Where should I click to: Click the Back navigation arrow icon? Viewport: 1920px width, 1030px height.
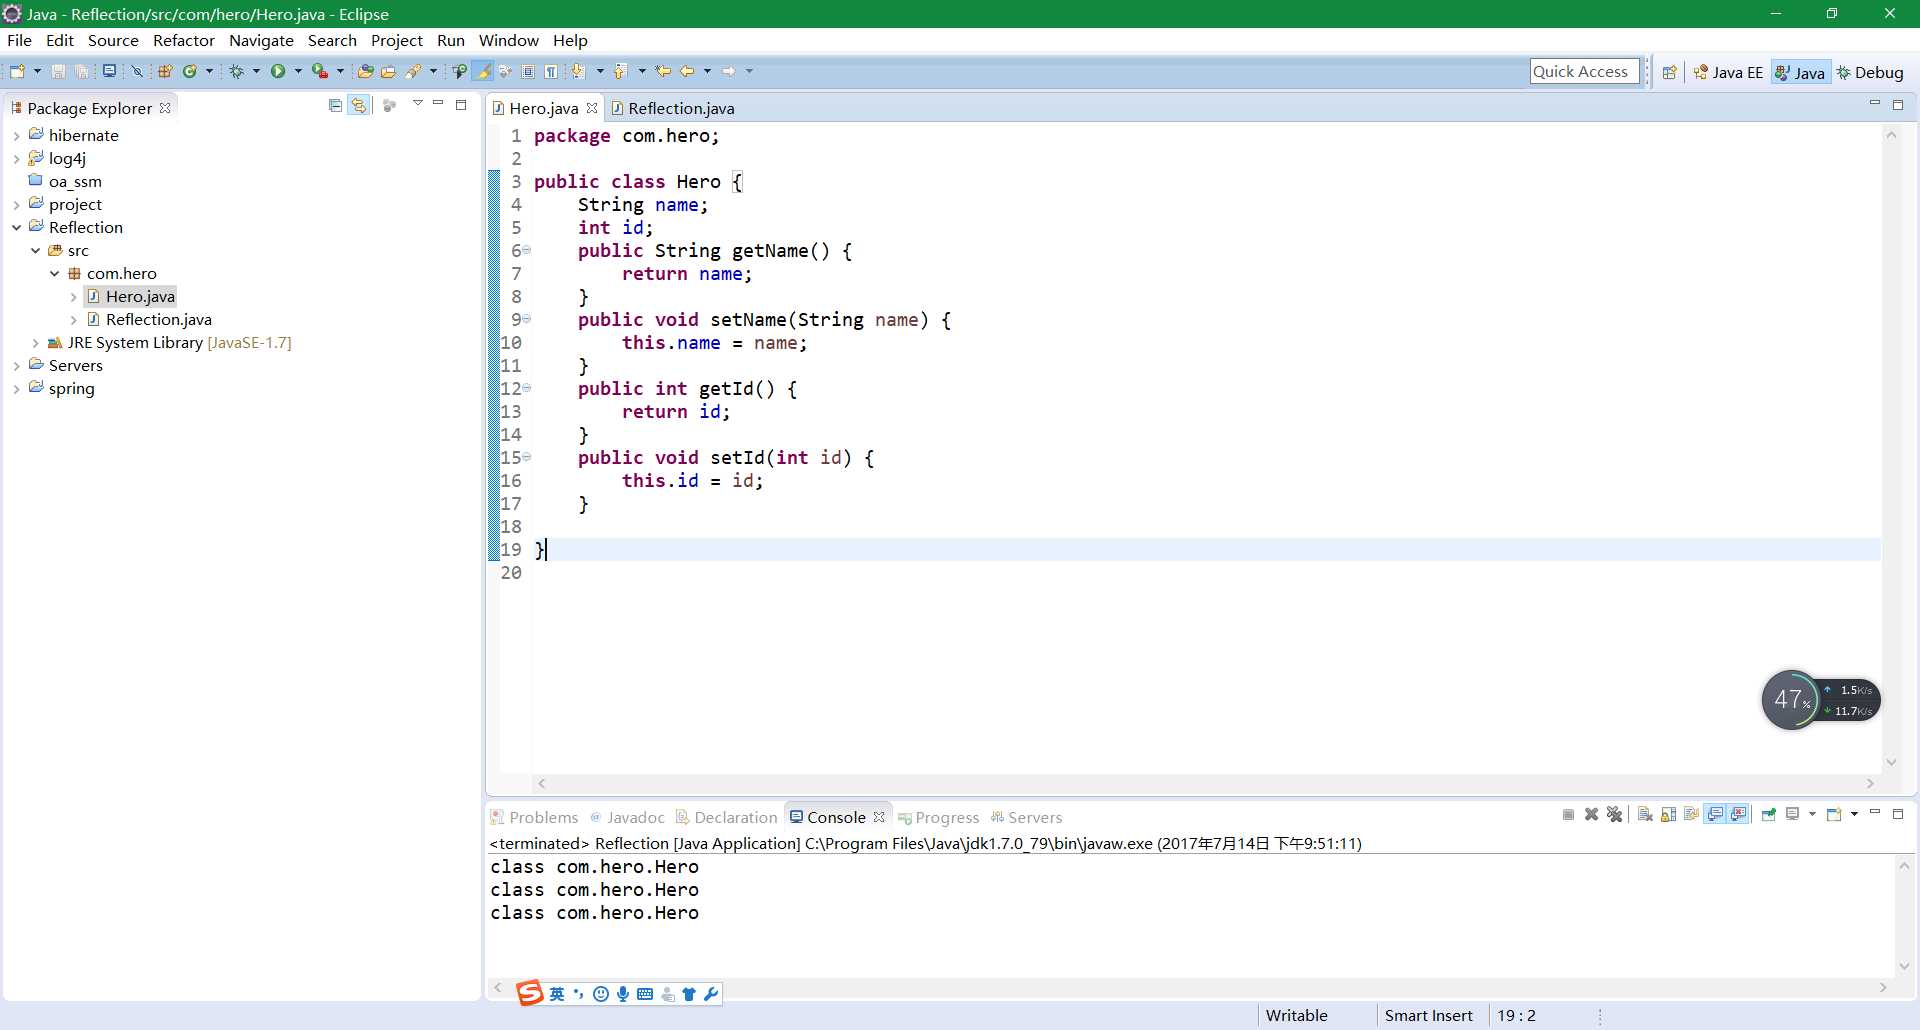pyautogui.click(x=687, y=71)
